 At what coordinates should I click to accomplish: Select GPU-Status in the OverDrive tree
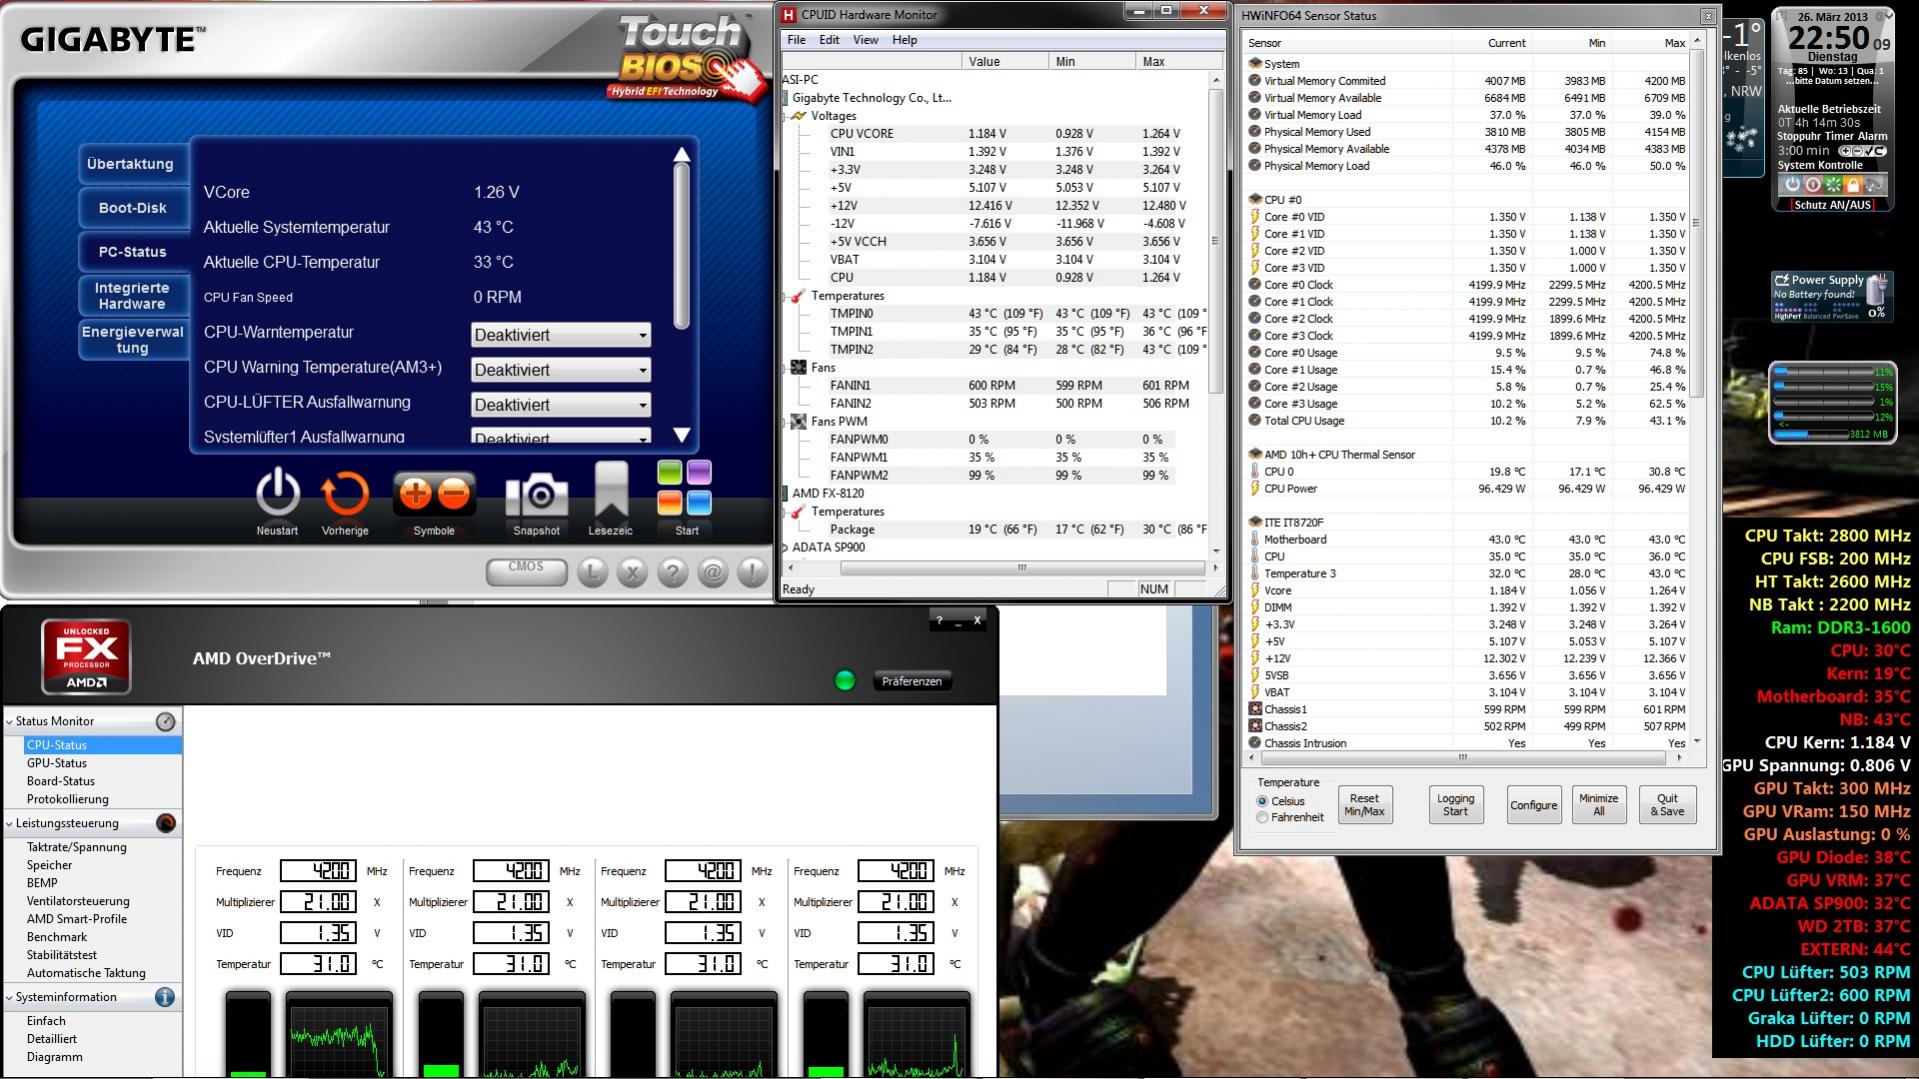click(x=57, y=763)
